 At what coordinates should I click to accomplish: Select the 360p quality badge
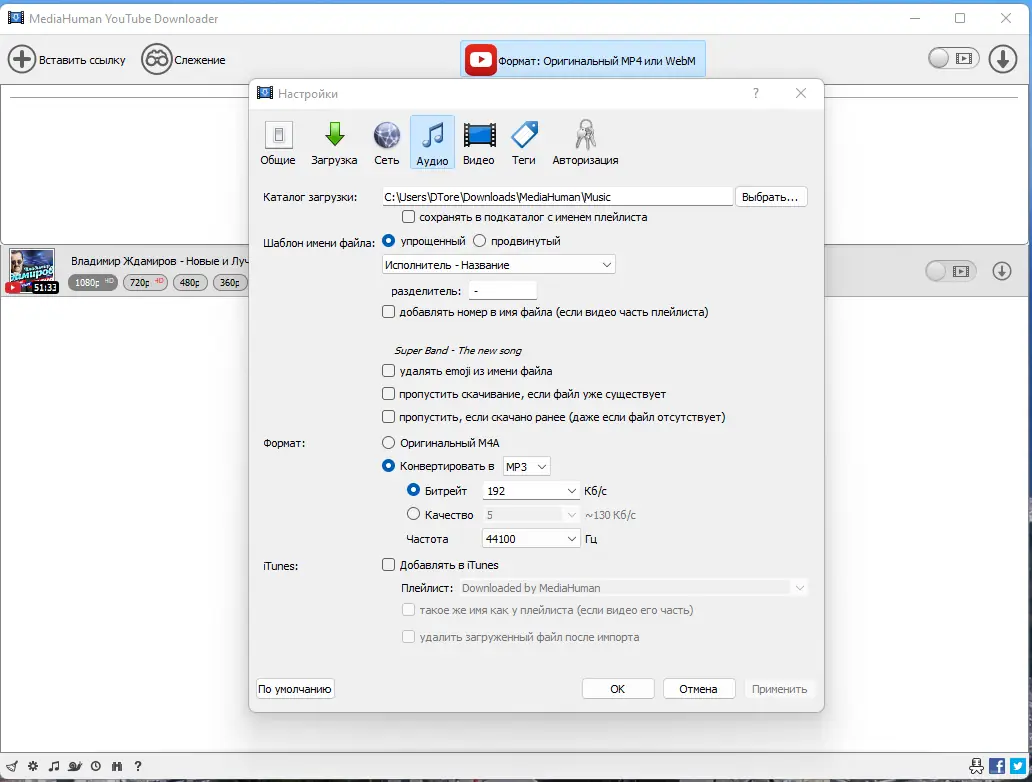(230, 282)
